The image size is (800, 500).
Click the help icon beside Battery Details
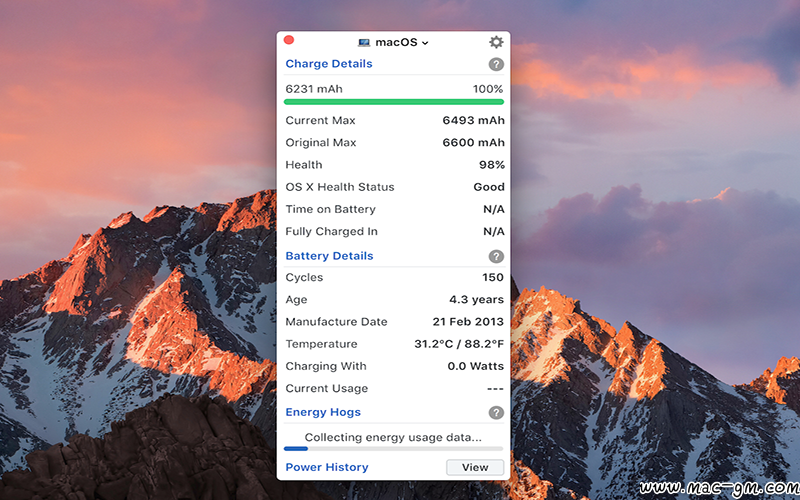[x=496, y=256]
